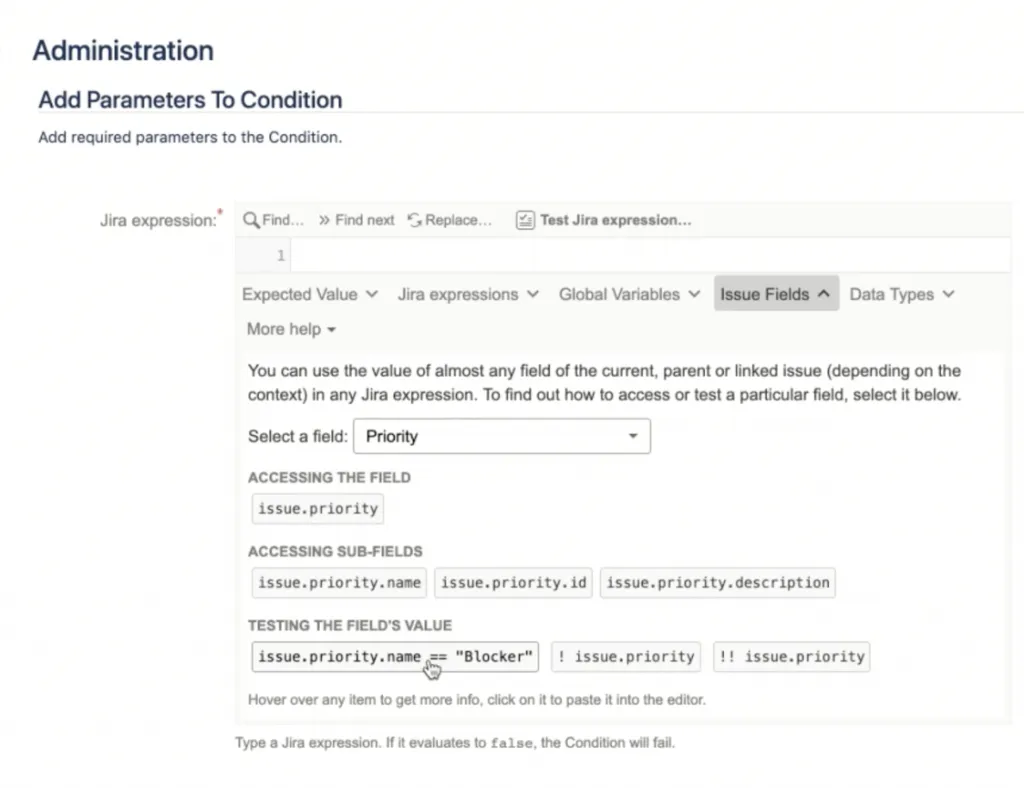Insert the ! issue.priority snippet
The width and height of the screenshot is (1024, 788).
pyautogui.click(x=626, y=656)
